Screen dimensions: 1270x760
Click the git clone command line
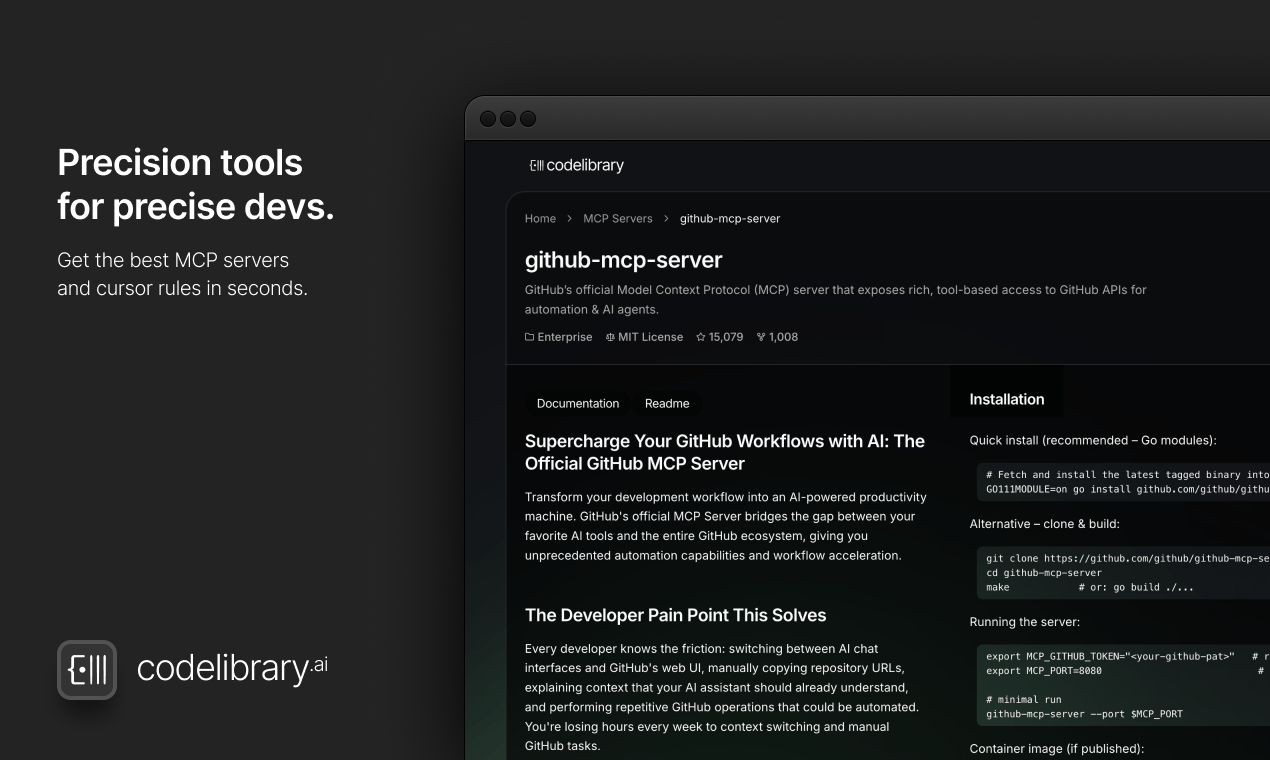(1128, 559)
